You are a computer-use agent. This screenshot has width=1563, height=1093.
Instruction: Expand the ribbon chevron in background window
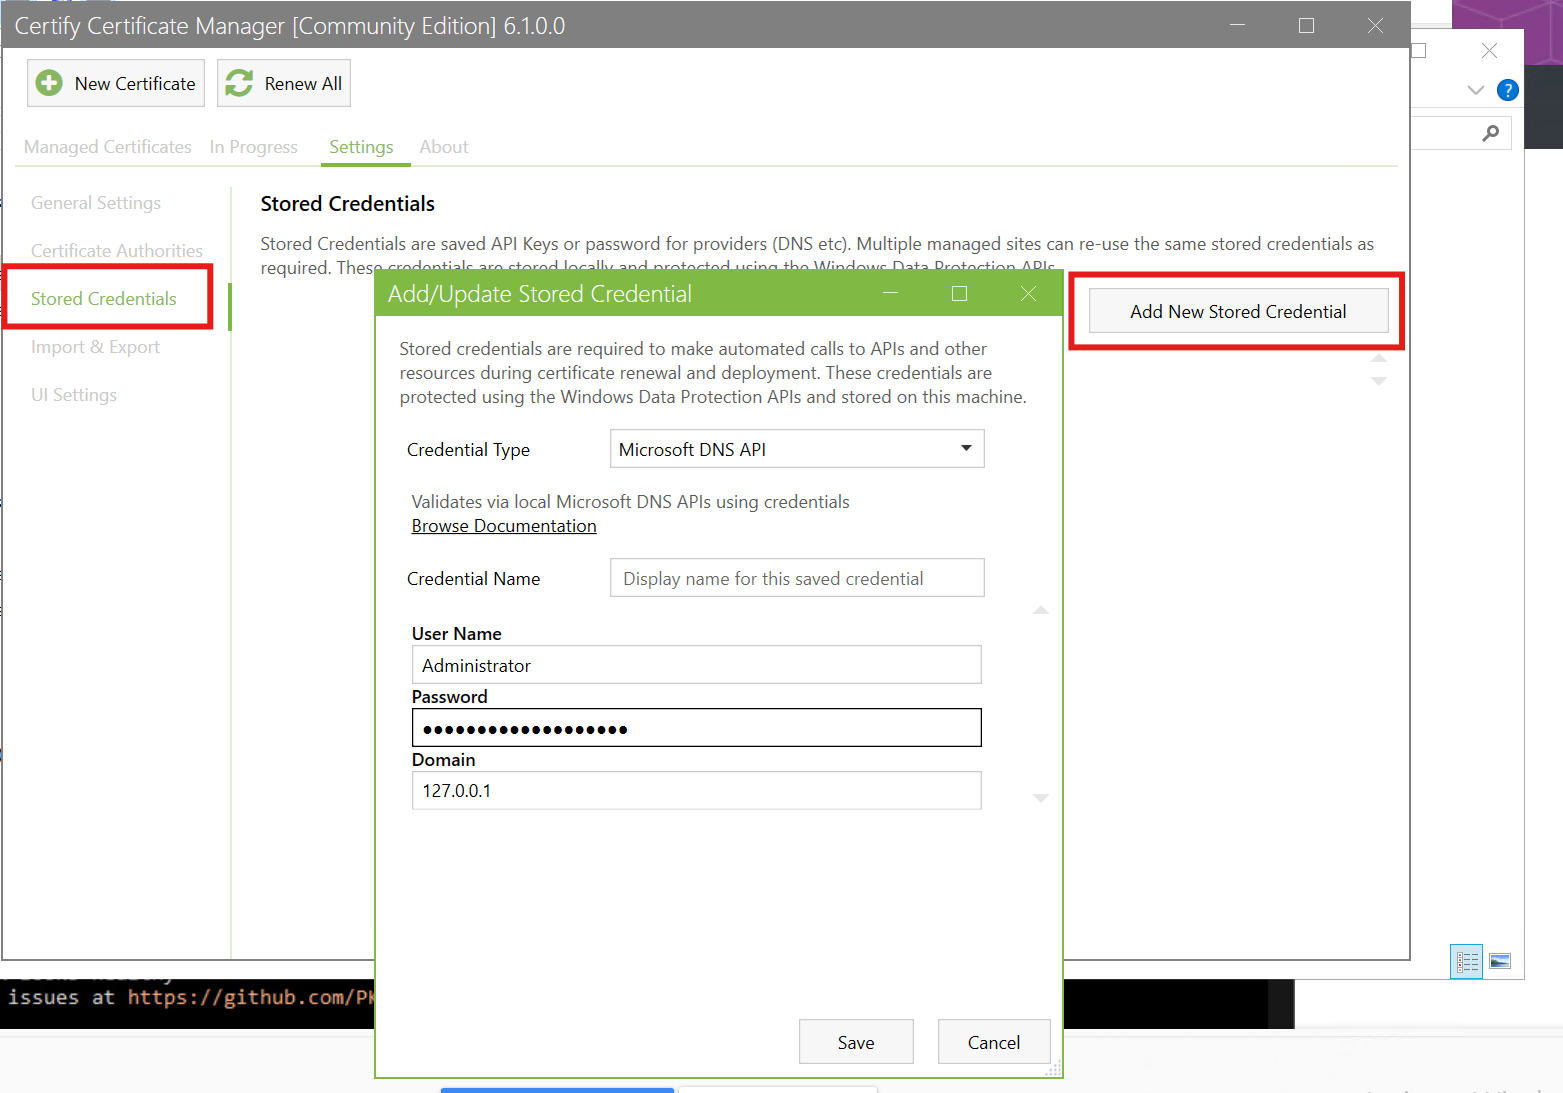(1475, 90)
